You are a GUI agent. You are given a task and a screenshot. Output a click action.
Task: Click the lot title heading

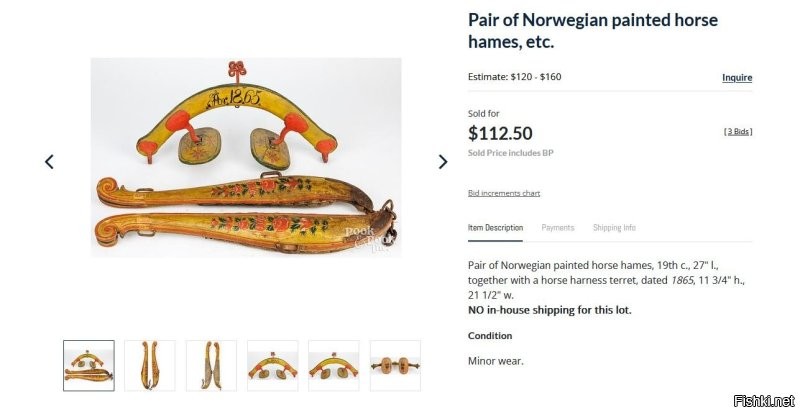click(592, 30)
